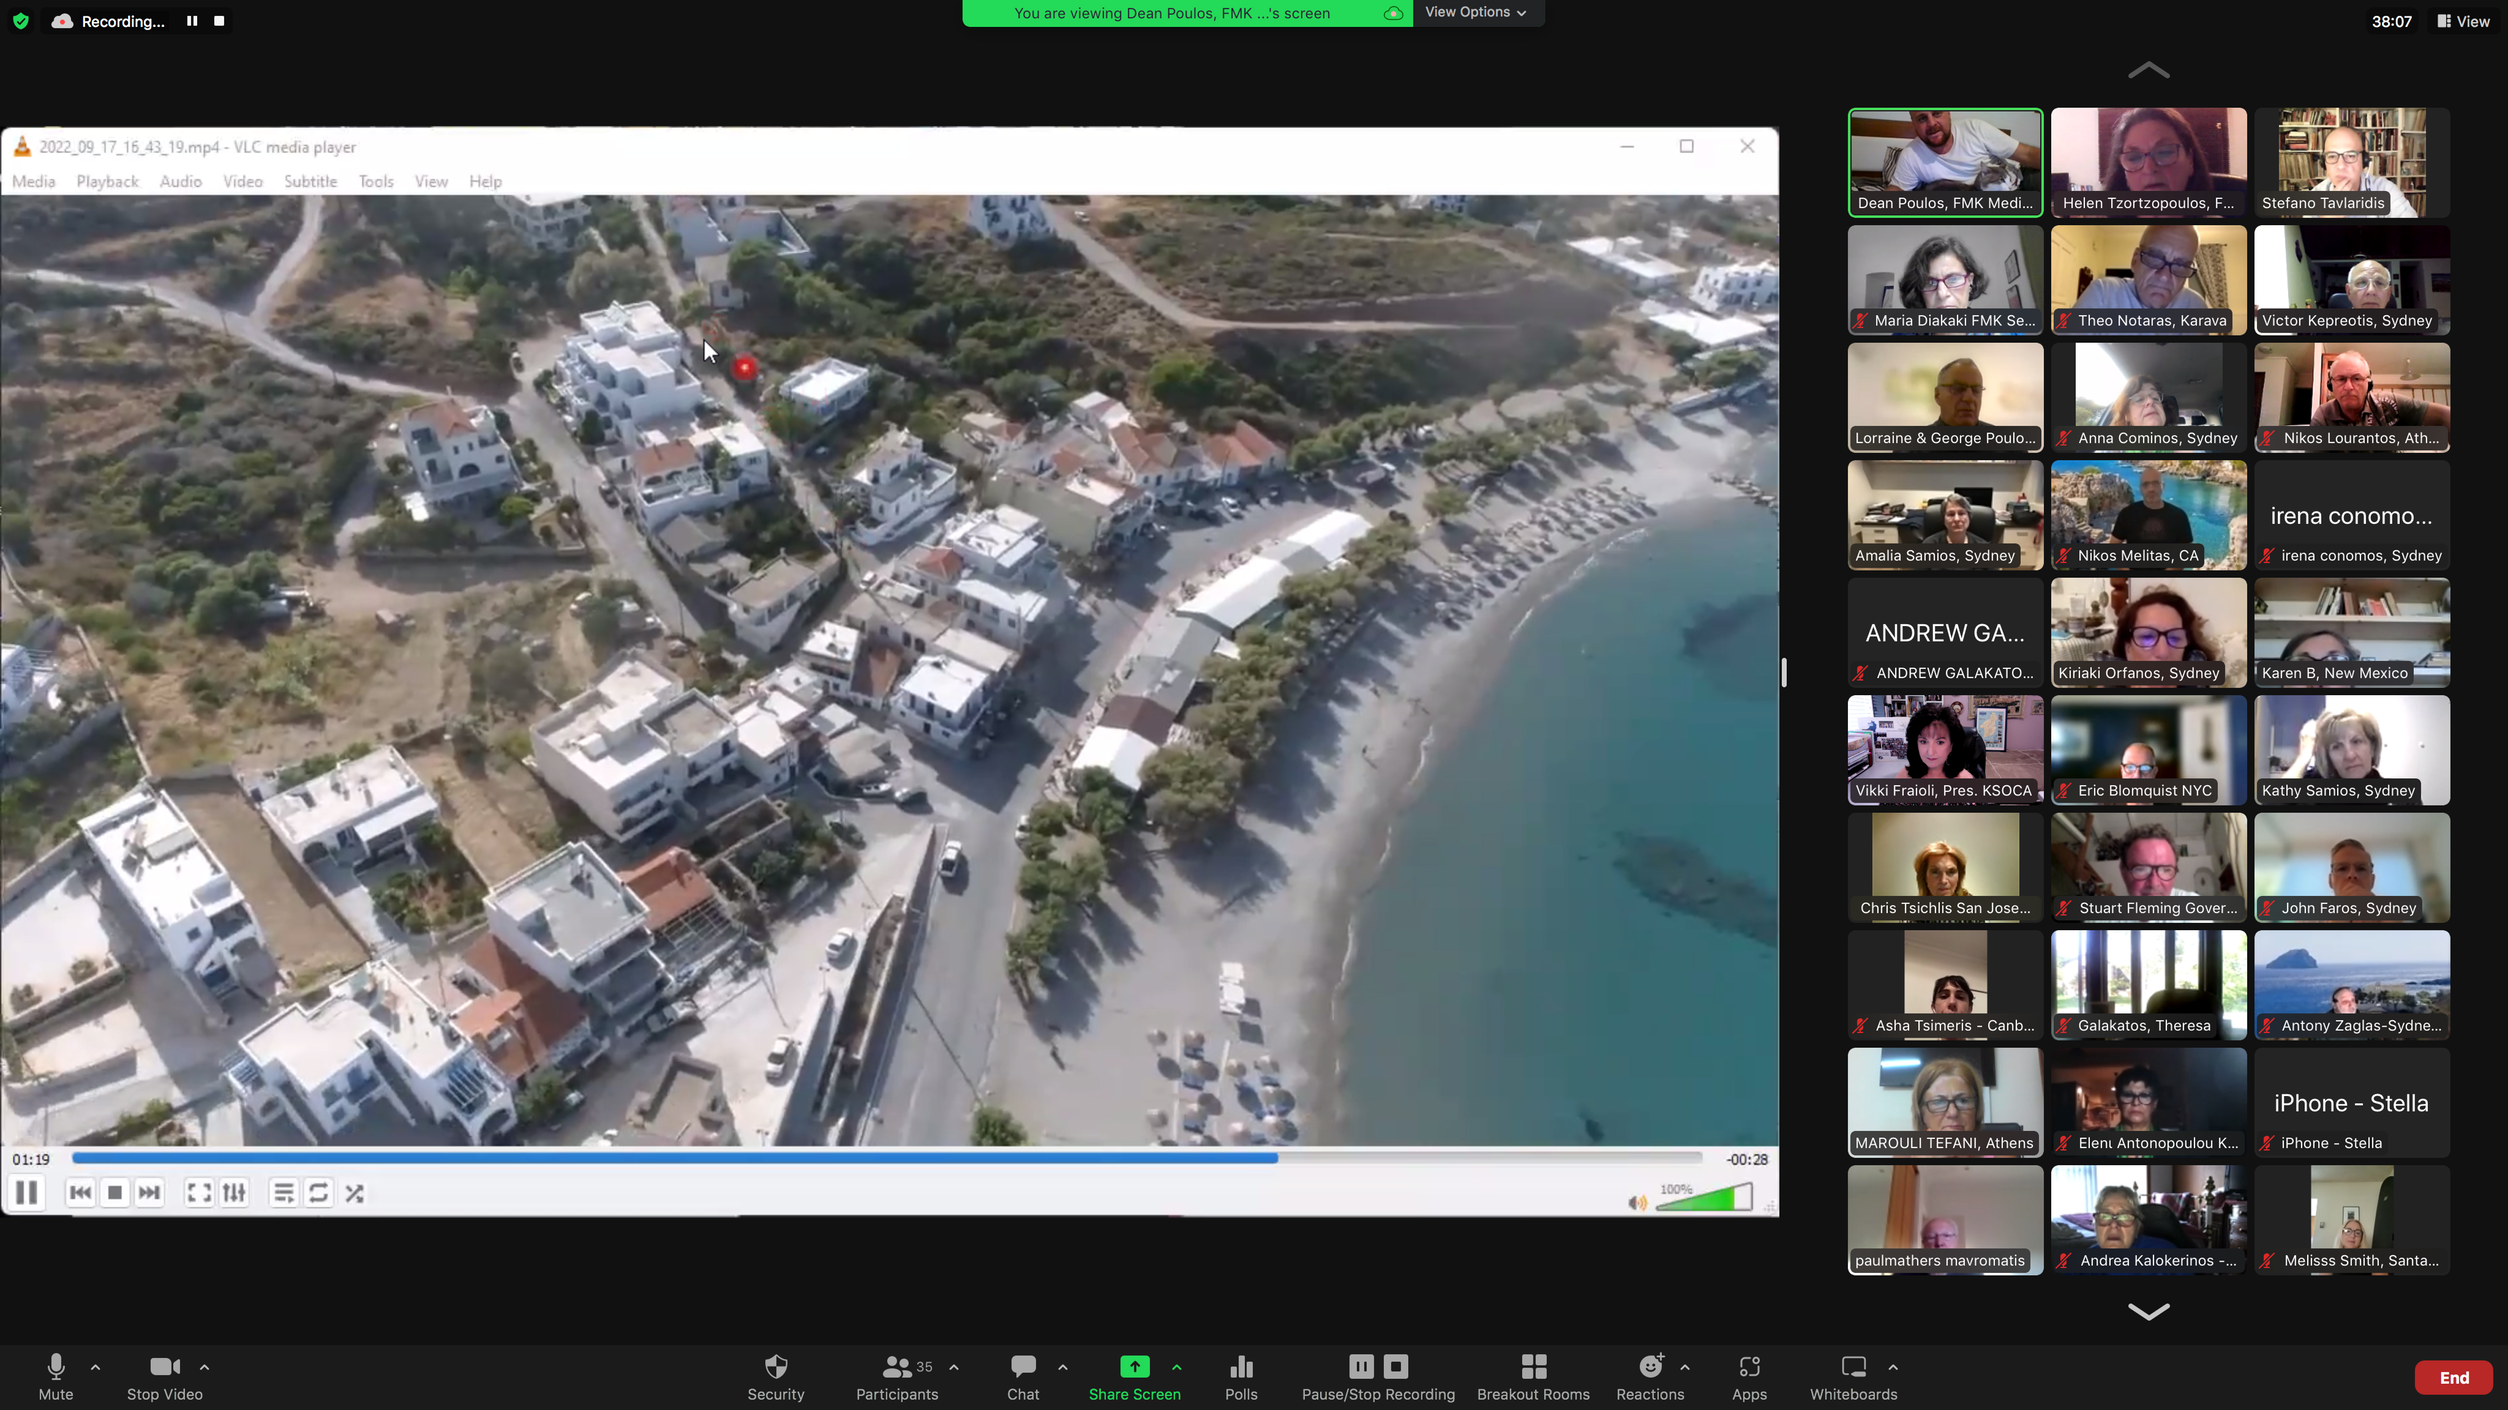Open the VLC extended settings equalizer icon
Viewport: 2508px width, 1410px height.
click(x=234, y=1193)
